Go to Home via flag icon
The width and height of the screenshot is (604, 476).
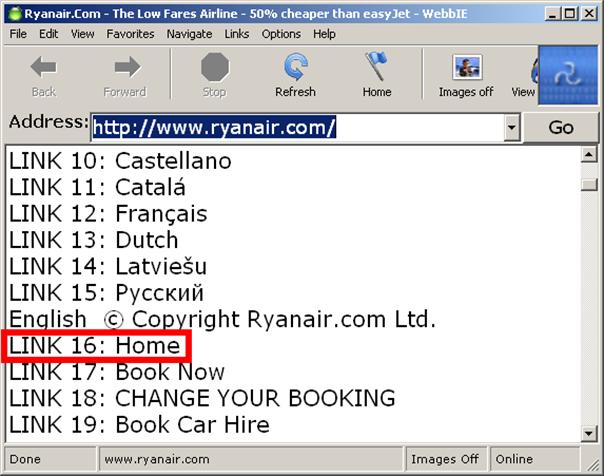(x=377, y=69)
